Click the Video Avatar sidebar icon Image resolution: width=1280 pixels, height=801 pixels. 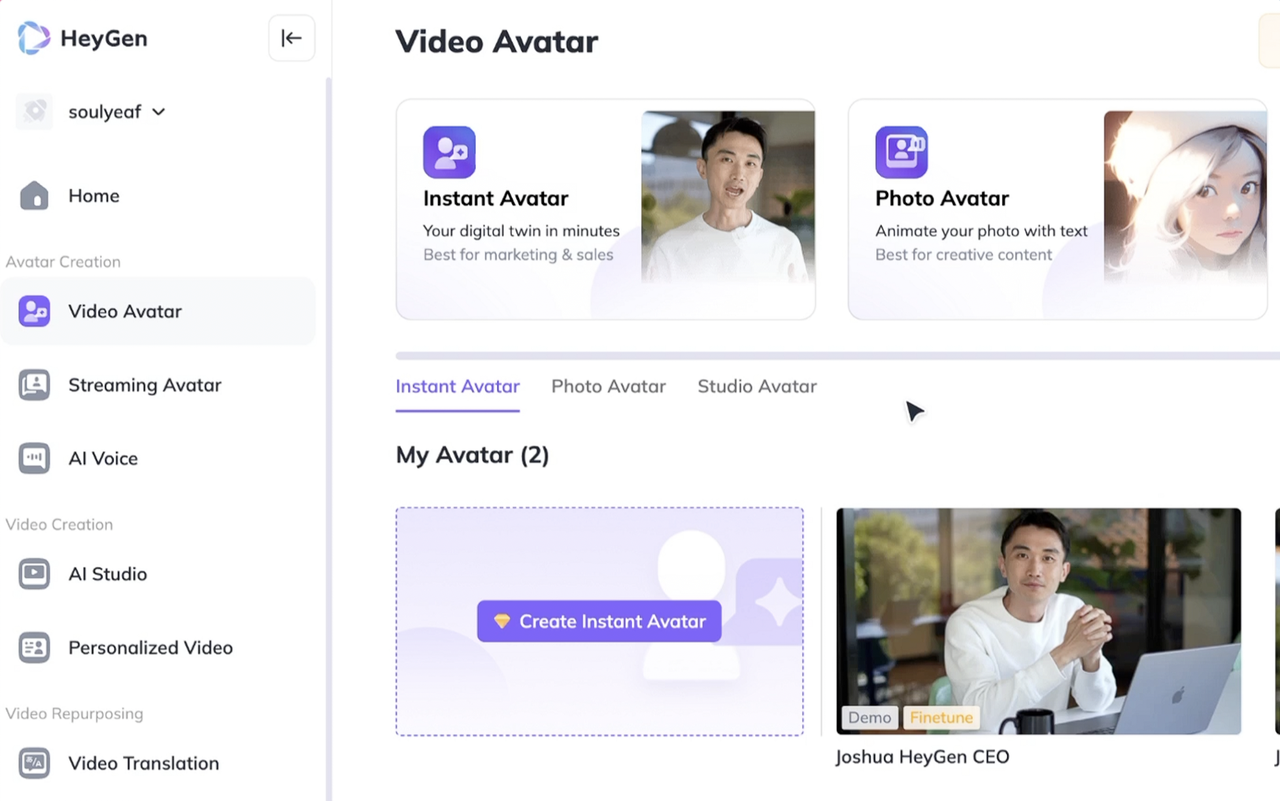coord(34,312)
